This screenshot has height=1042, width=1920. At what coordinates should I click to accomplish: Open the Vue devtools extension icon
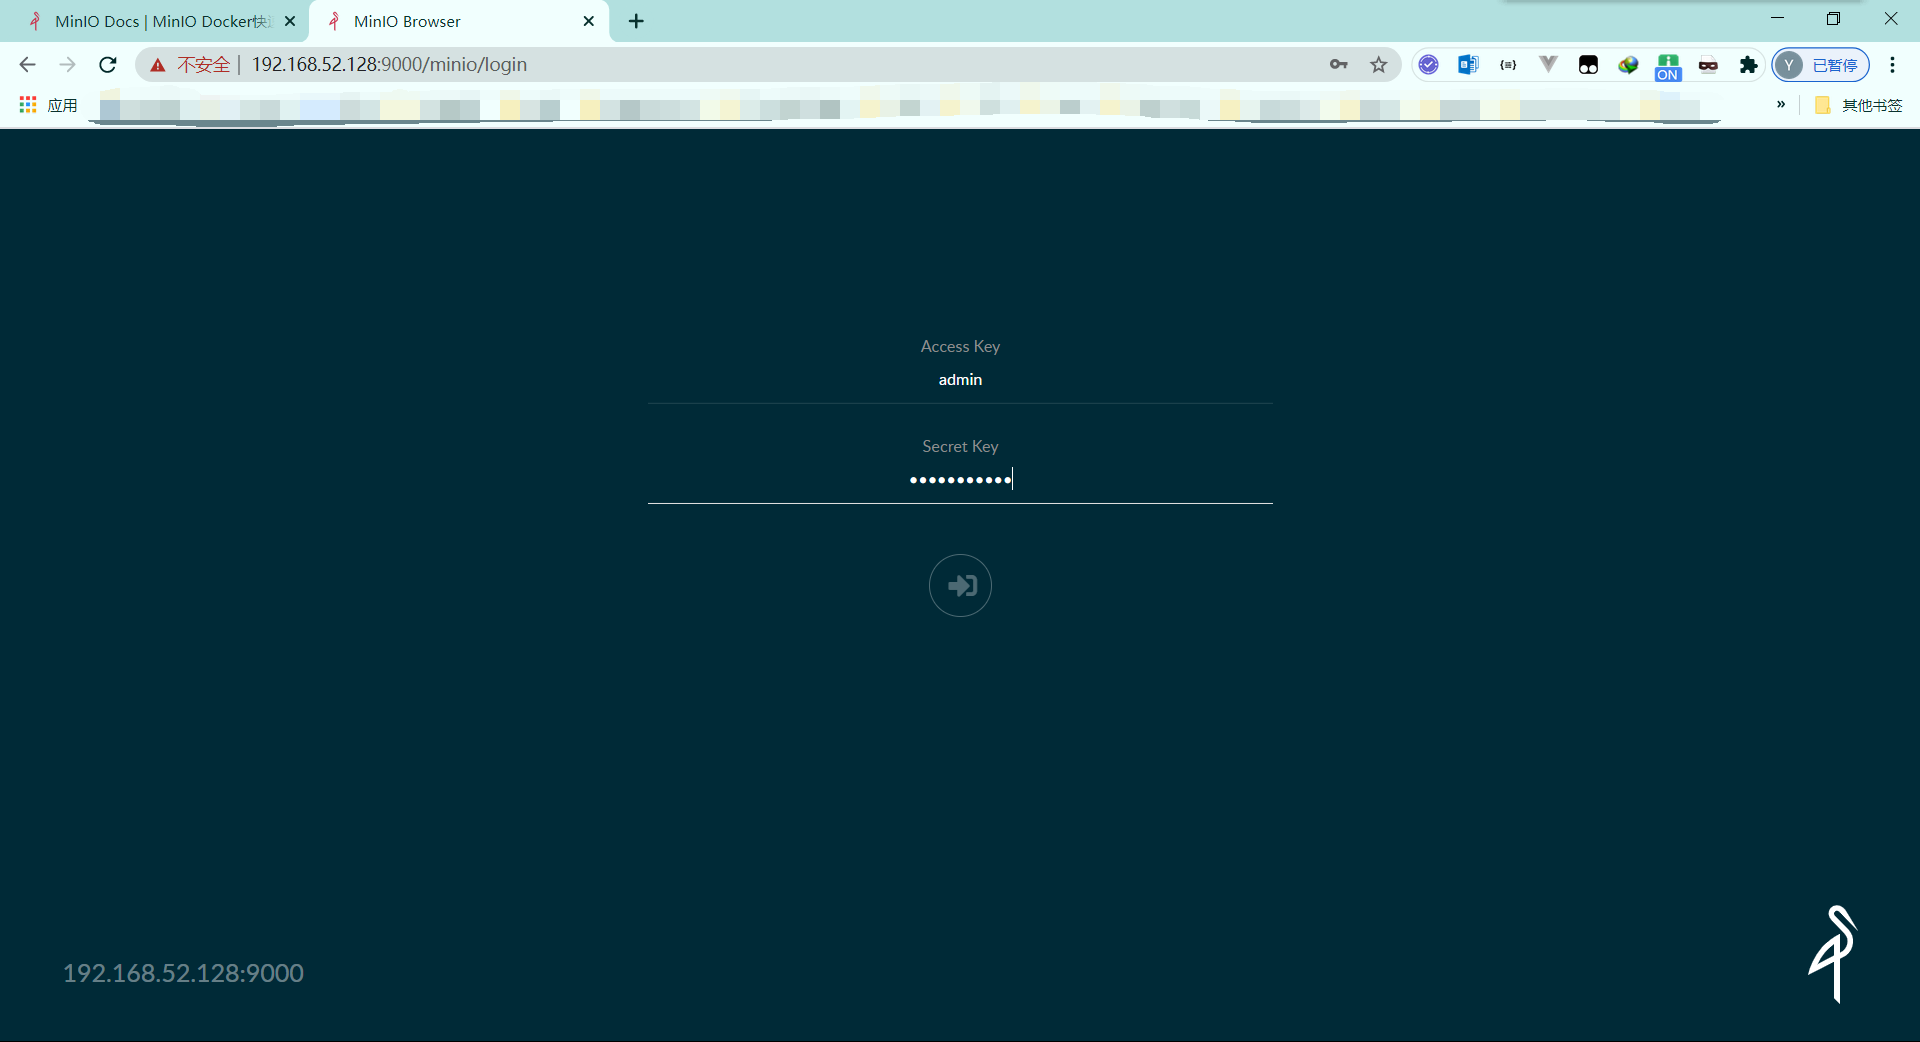(x=1548, y=65)
